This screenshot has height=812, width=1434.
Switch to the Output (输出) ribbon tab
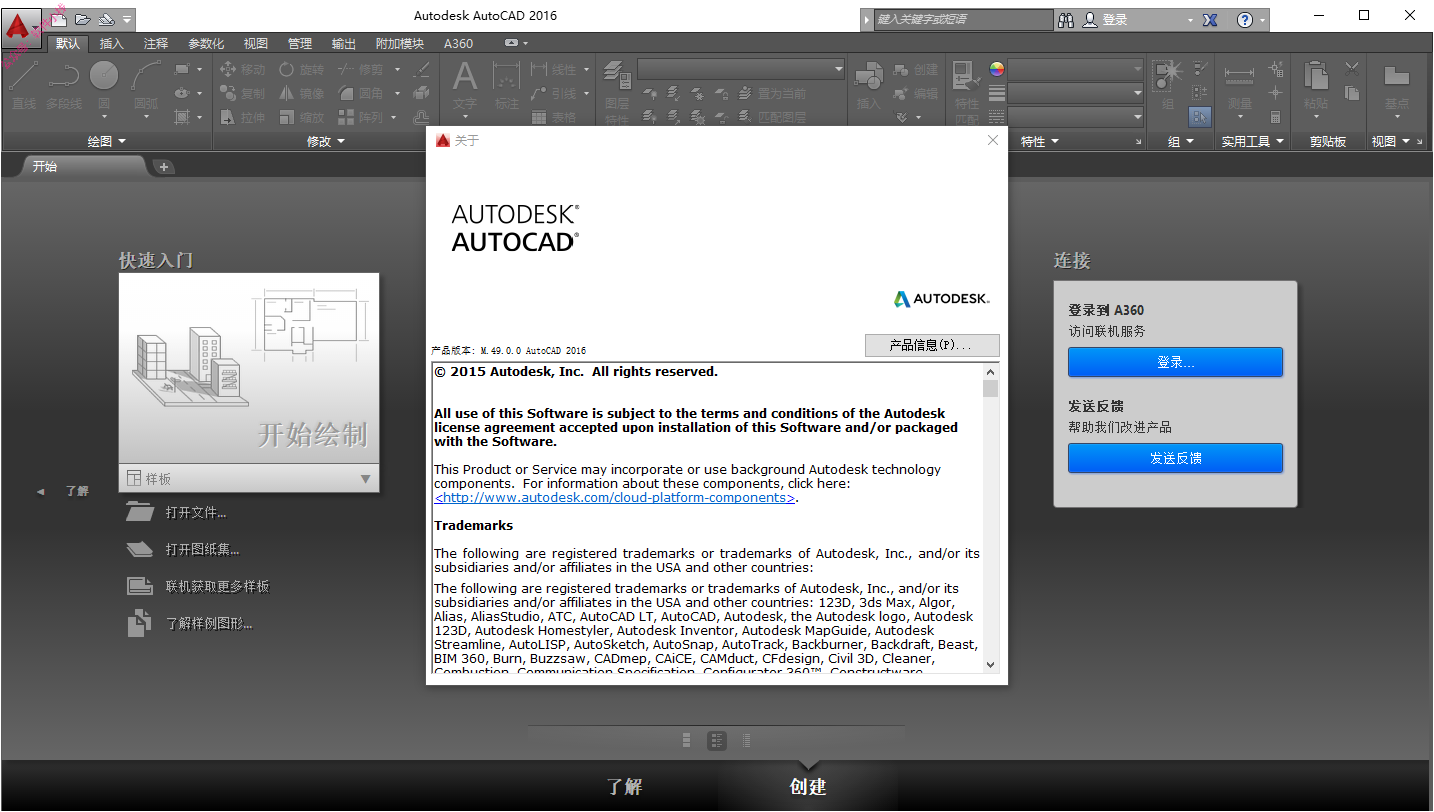click(x=344, y=44)
